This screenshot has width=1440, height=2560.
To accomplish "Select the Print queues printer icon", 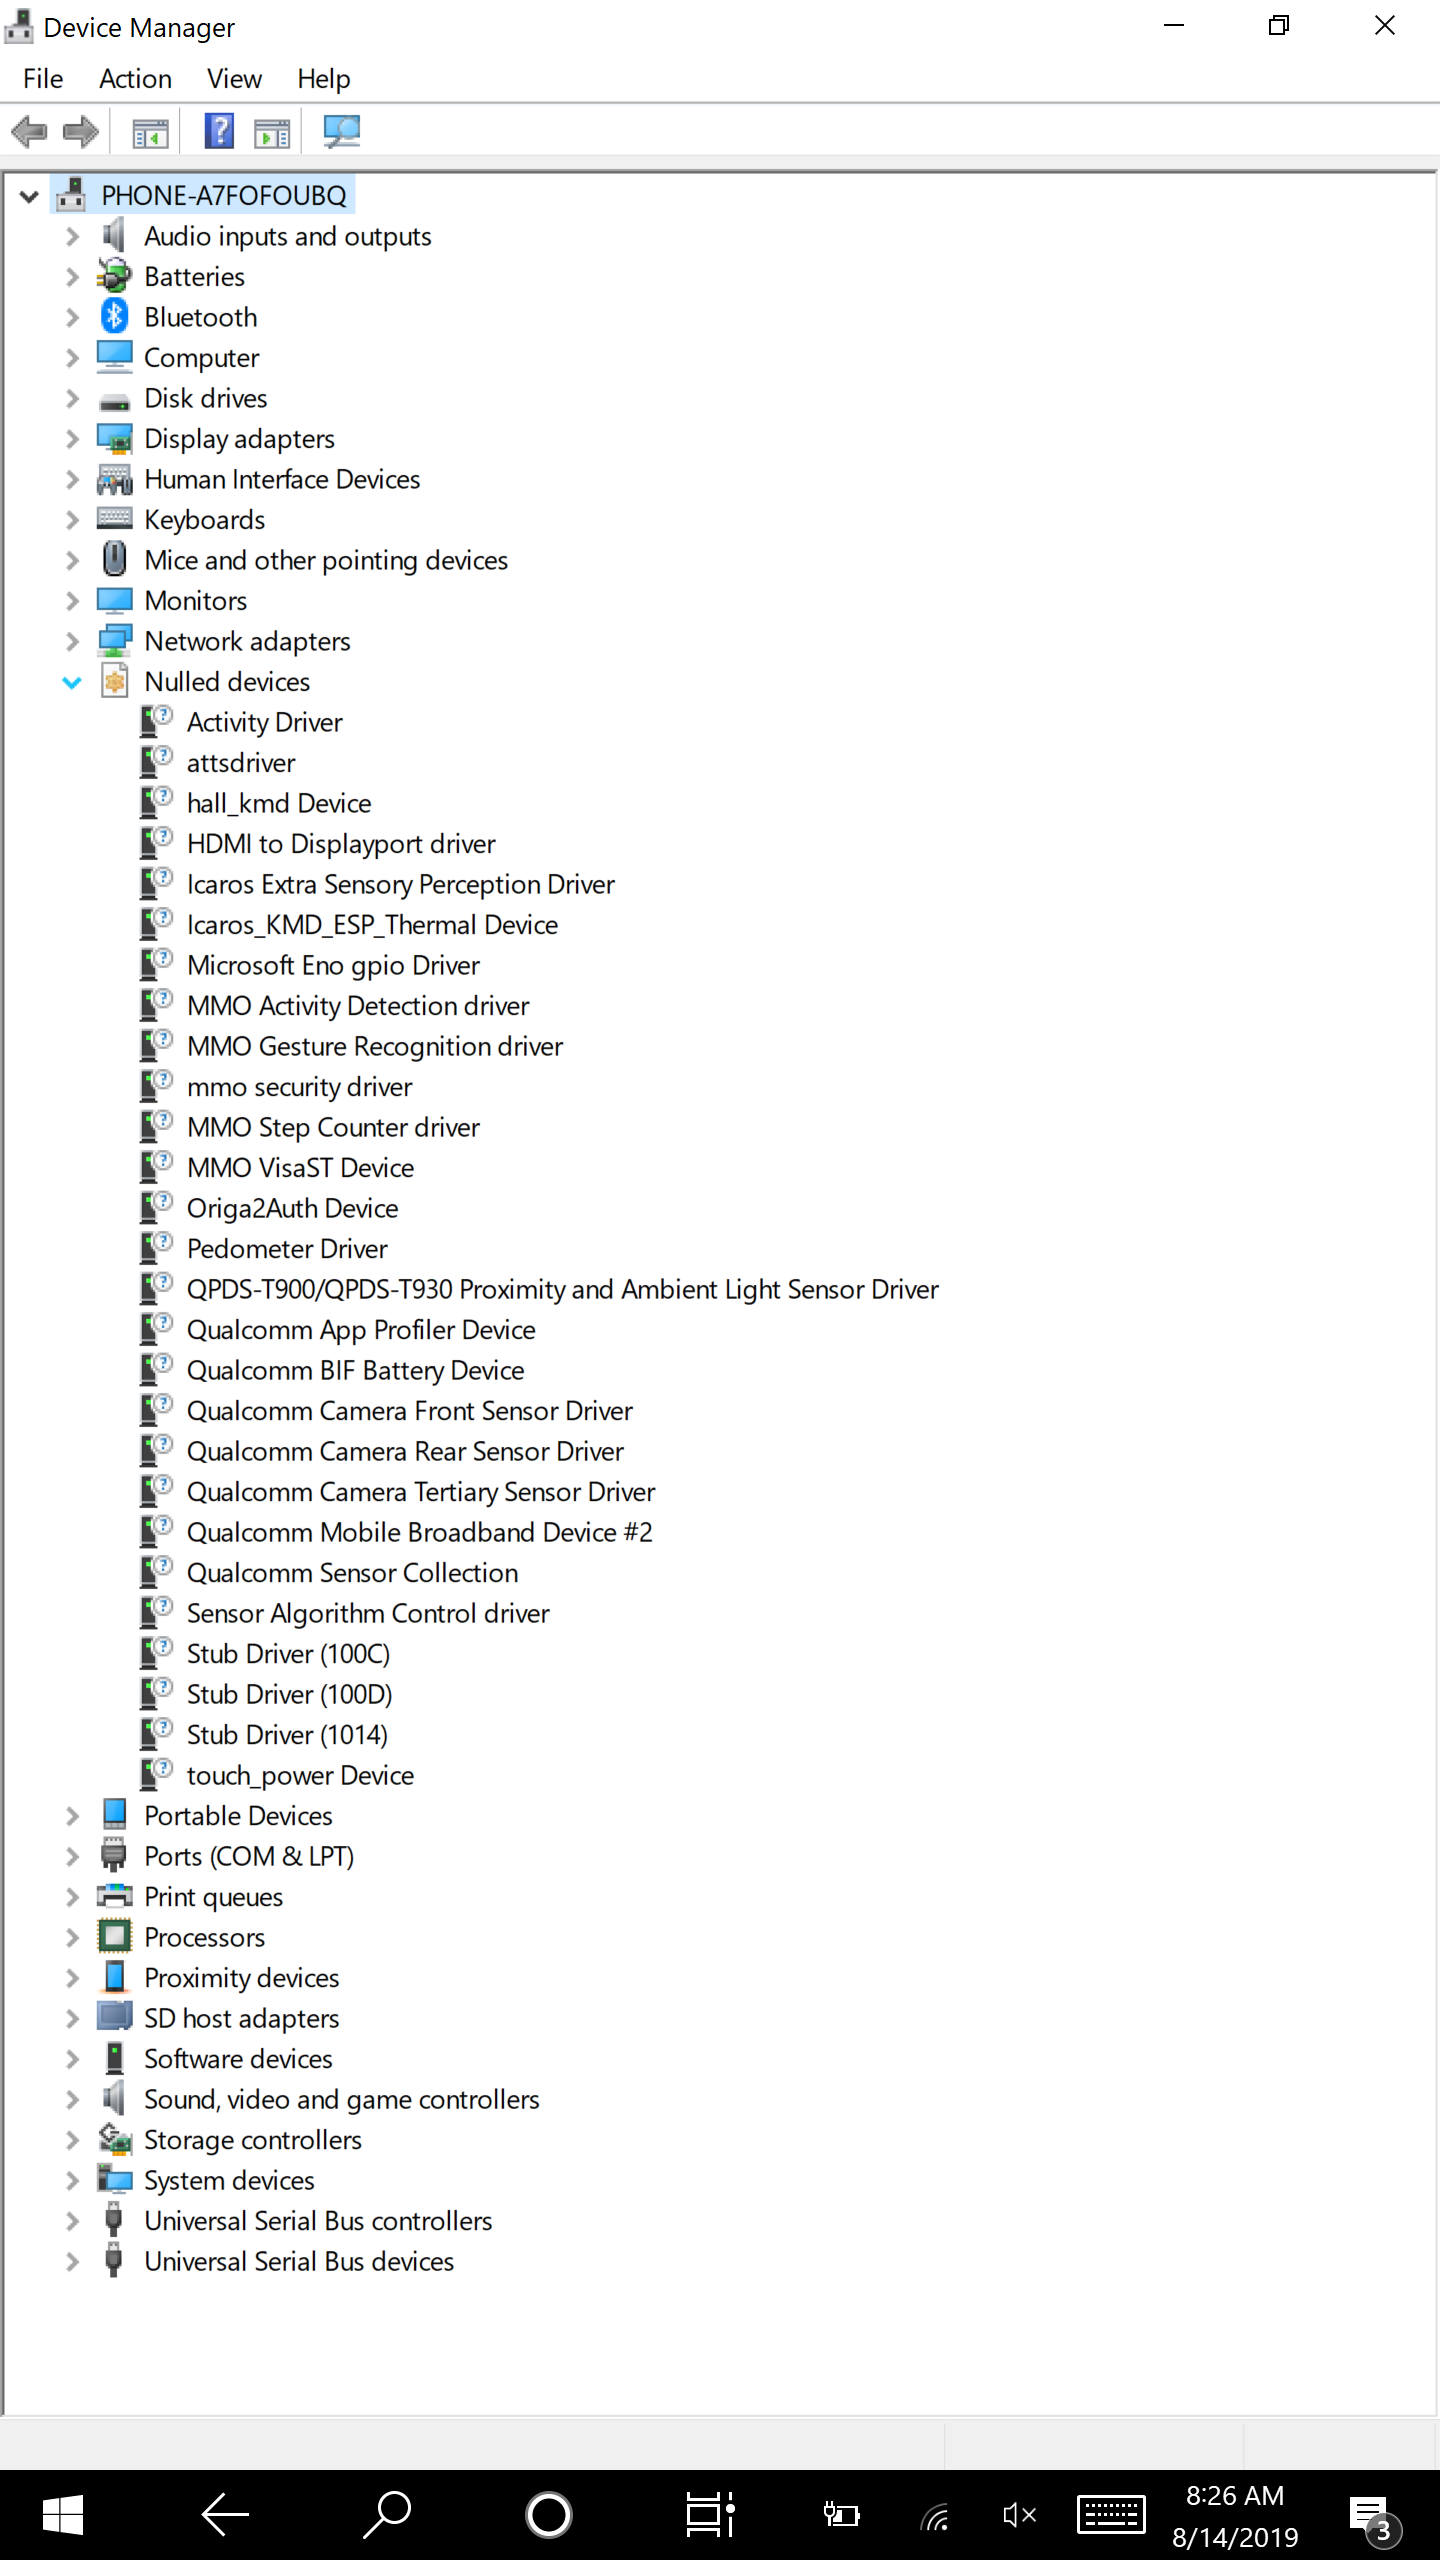I will click(x=115, y=1896).
